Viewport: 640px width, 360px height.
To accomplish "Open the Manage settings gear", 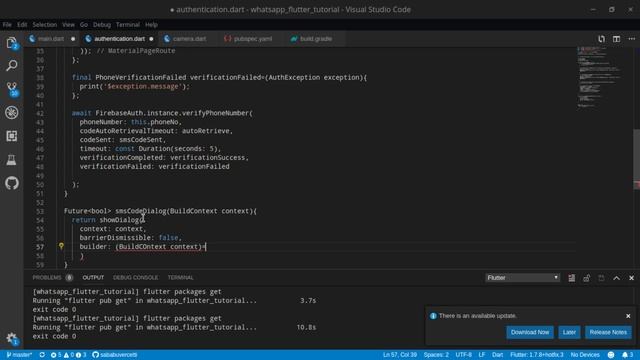I will pos(11,338).
